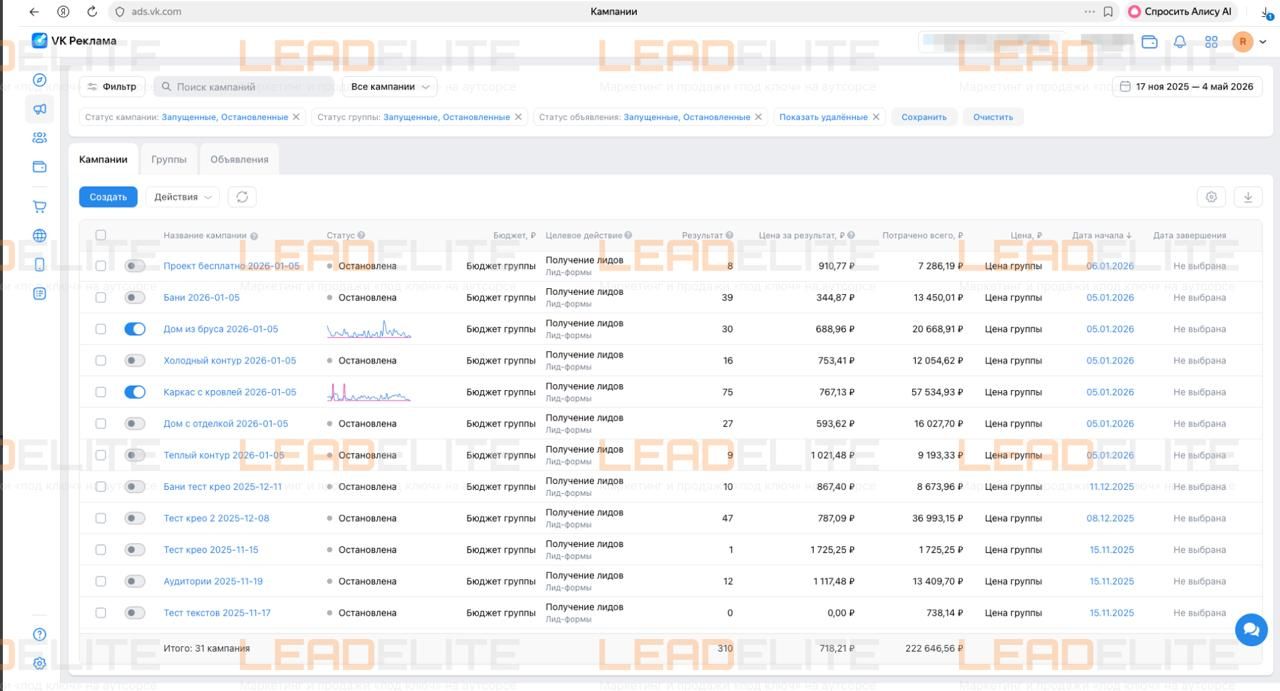The width and height of the screenshot is (1280, 691).
Task: Open the megaphone campaigns section in sidebar
Action: click(x=40, y=109)
